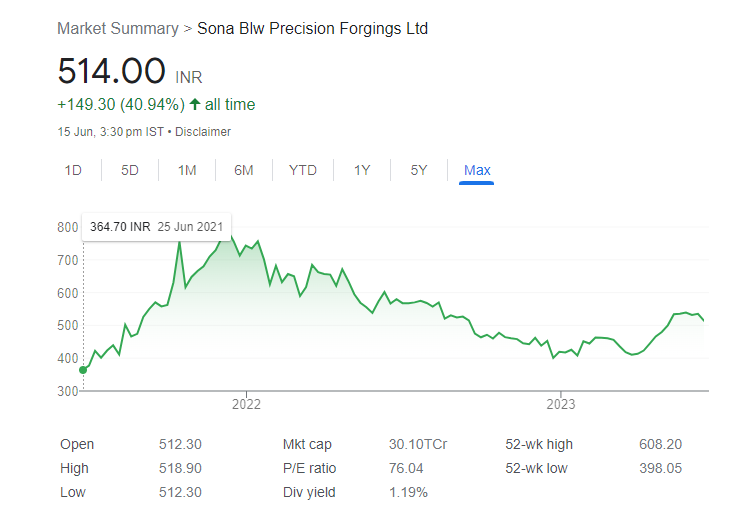
Task: Open the Market Summary breadcrumb link
Action: pyautogui.click(x=118, y=29)
